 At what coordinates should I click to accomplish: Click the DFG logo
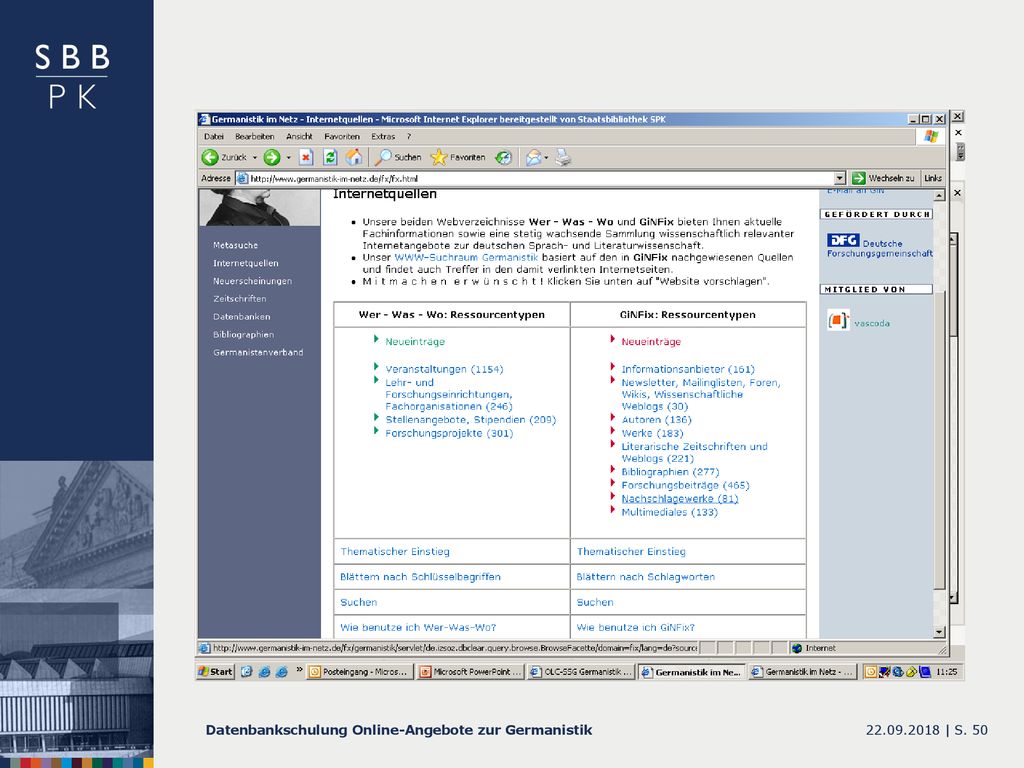coord(842,240)
